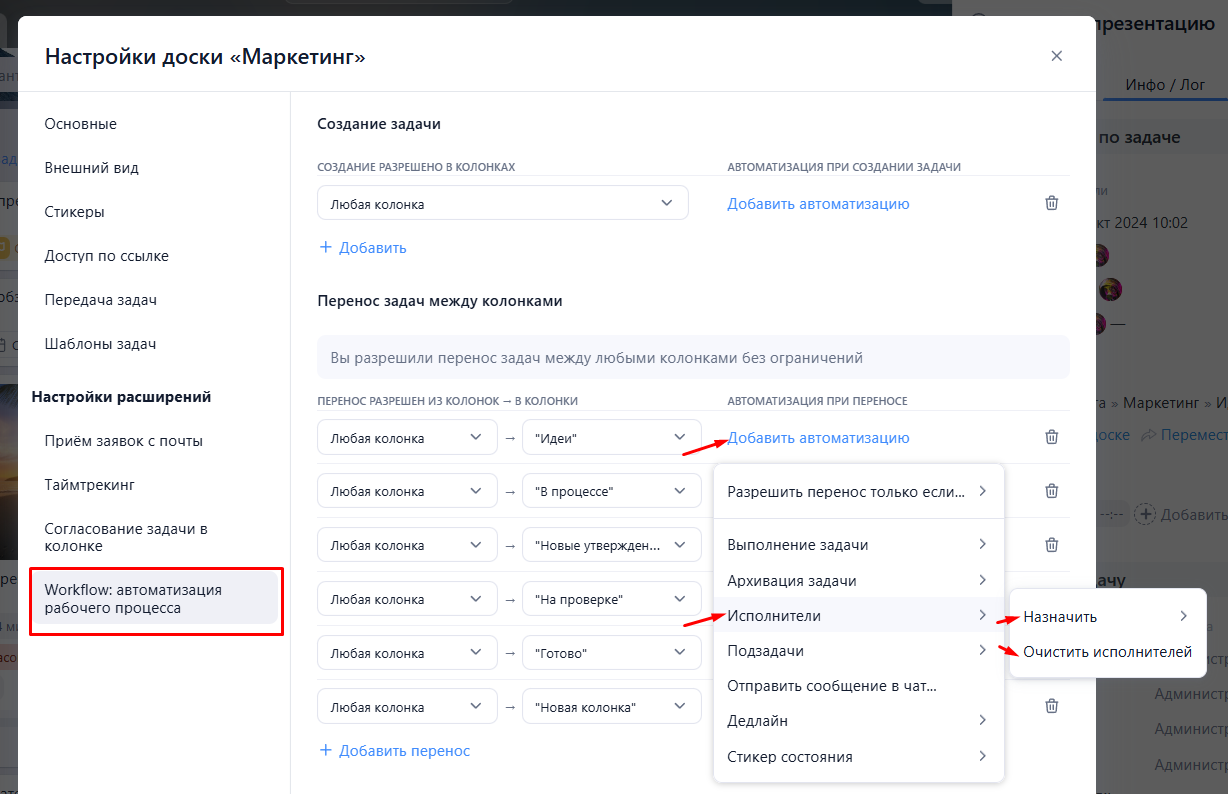Delete the "В процессе" transfer rule trash icon
1228x794 pixels.
tap(1051, 491)
